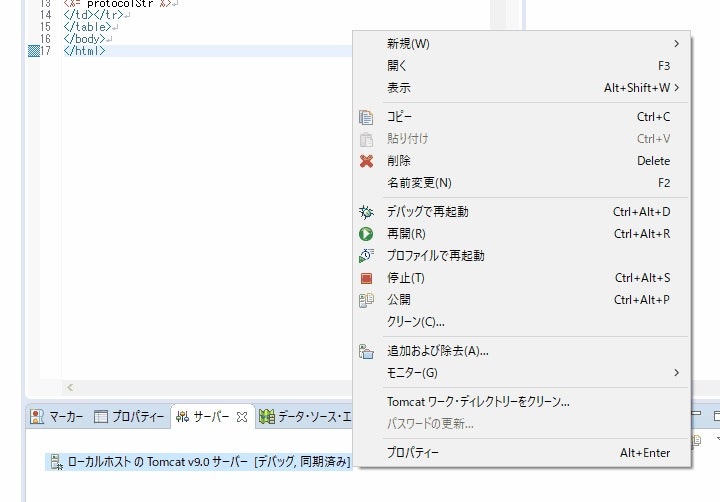This screenshot has height=502, width=720.
Task: Click the publish icon beside 公開
Action: (366, 300)
